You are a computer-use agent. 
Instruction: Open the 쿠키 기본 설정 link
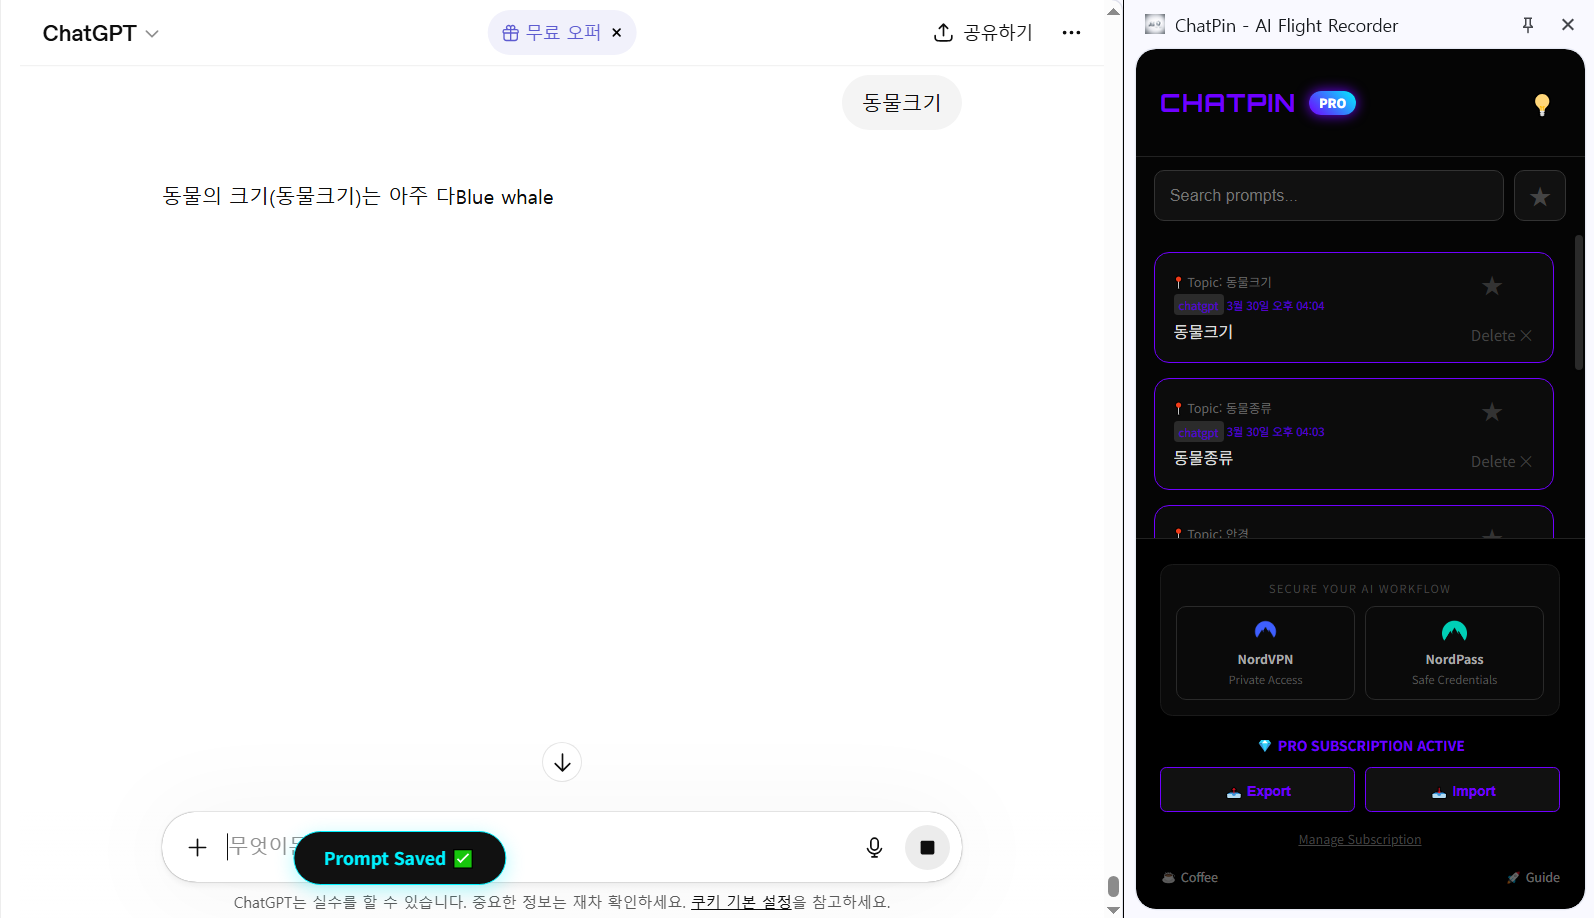(741, 902)
